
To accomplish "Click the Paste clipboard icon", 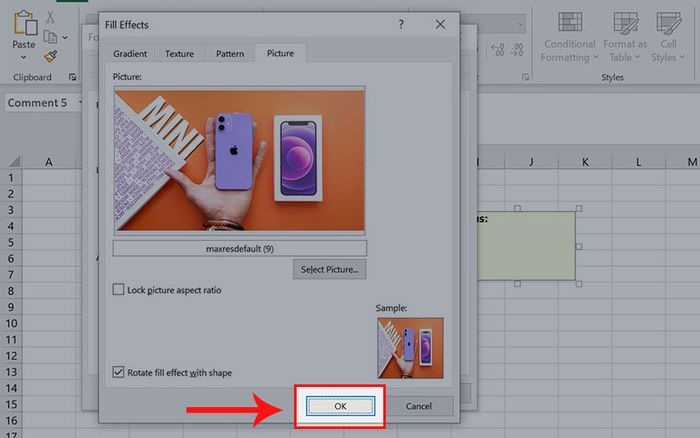I will (25, 23).
